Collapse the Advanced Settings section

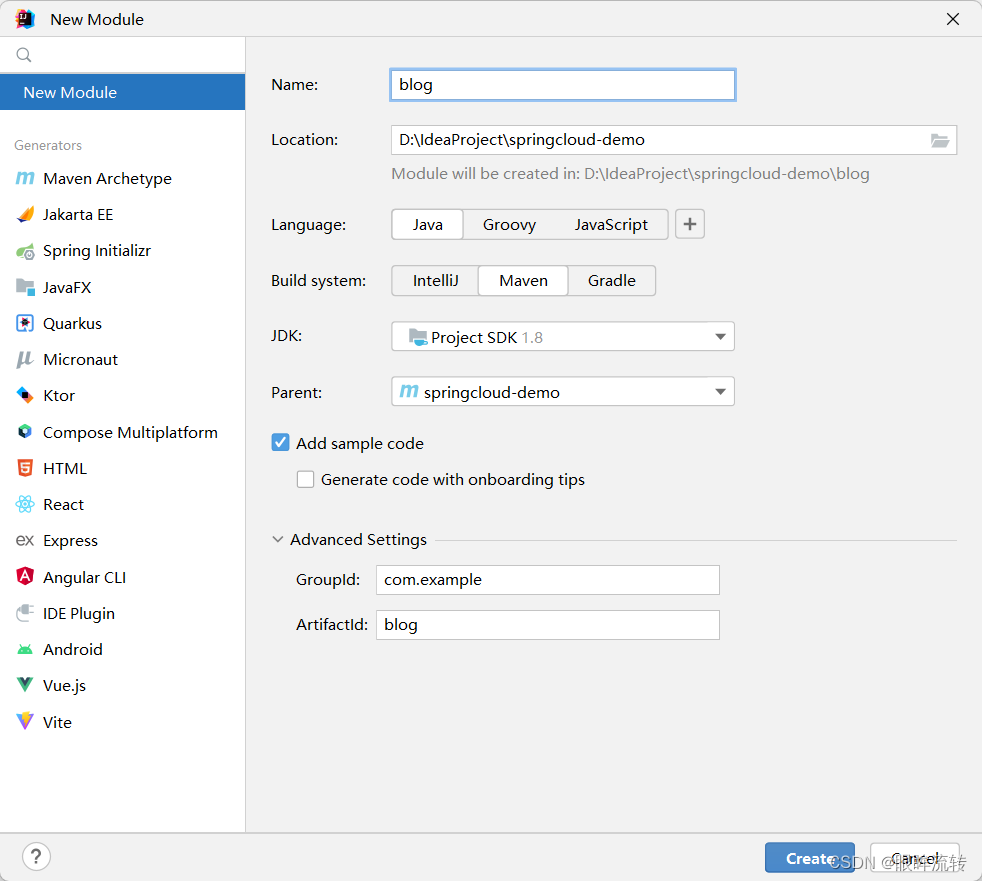pyautogui.click(x=277, y=539)
